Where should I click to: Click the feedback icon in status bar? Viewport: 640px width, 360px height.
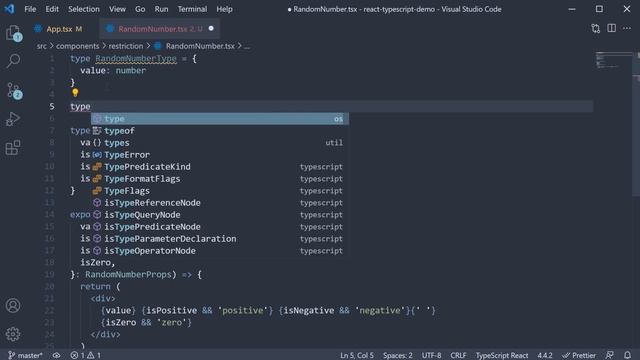click(x=610, y=355)
